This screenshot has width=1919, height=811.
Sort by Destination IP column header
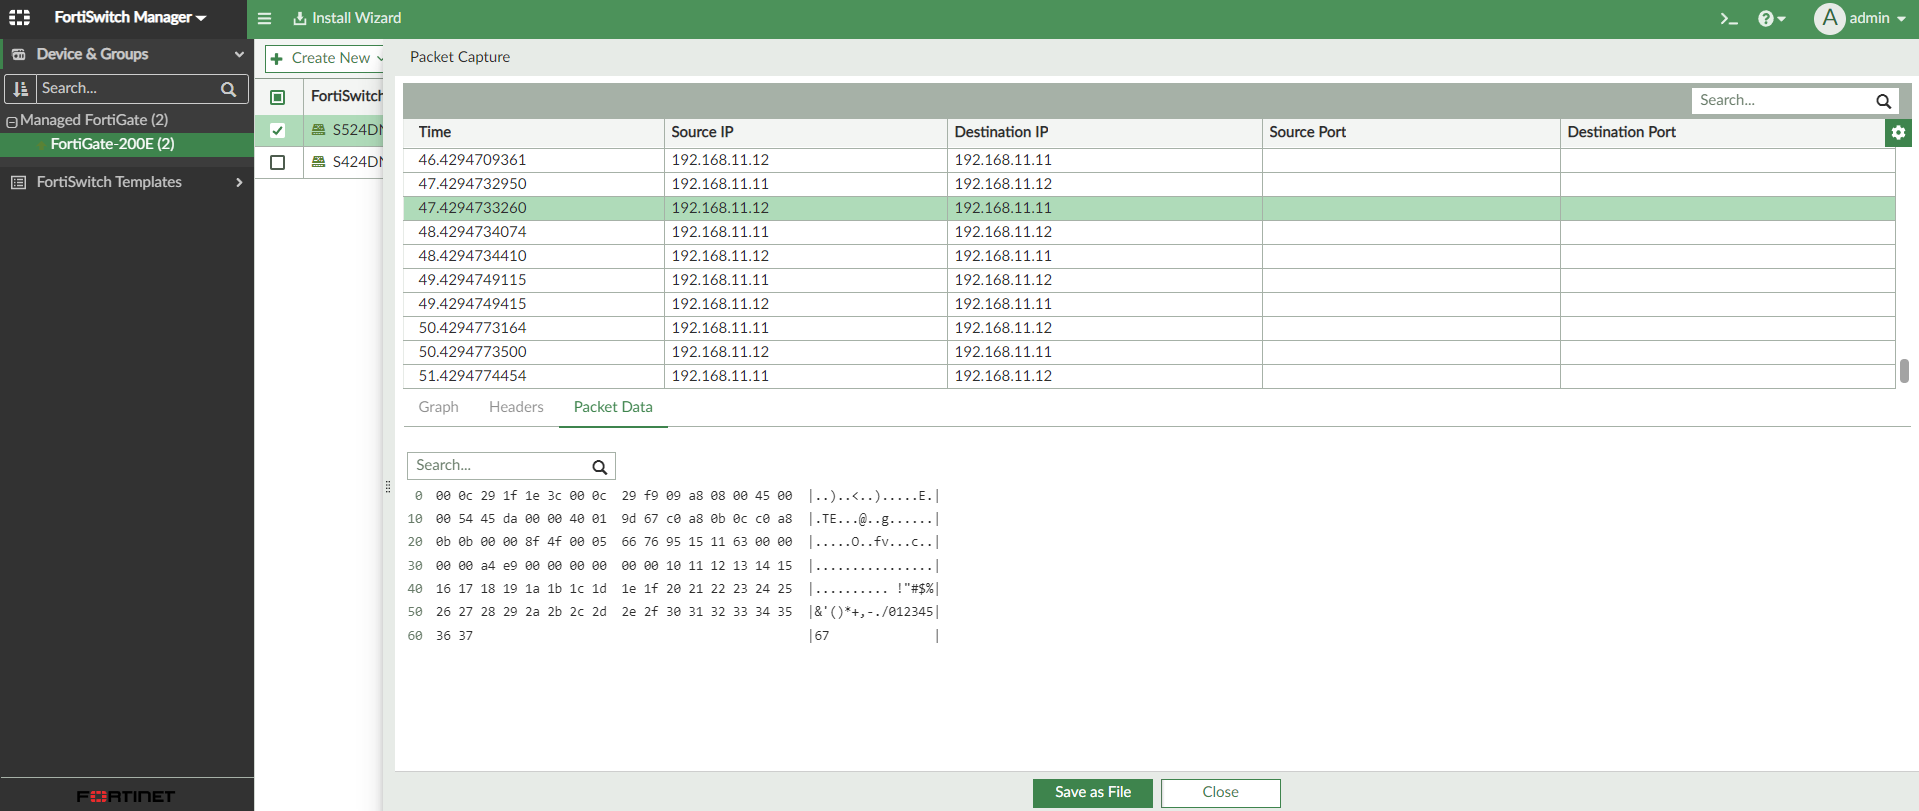tap(1104, 132)
